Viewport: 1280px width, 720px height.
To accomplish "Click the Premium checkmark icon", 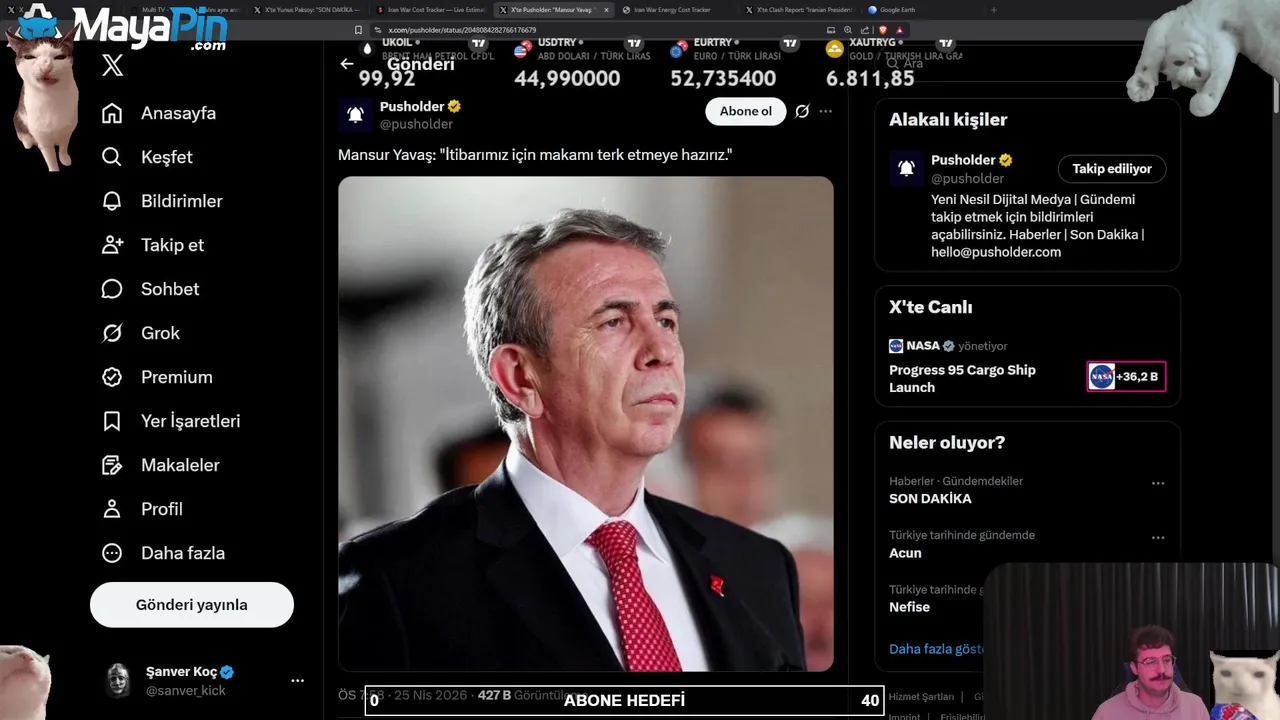I will [112, 377].
